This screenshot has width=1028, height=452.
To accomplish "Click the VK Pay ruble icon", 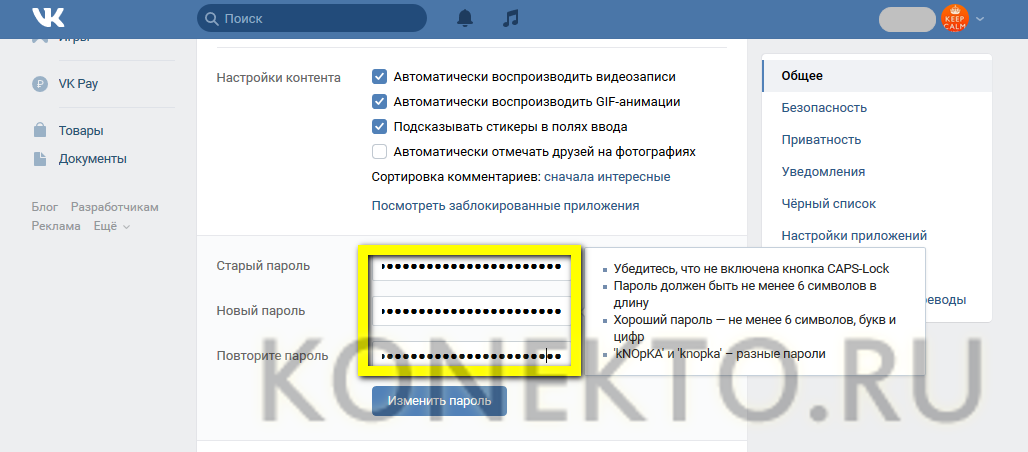I will pos(40,84).
